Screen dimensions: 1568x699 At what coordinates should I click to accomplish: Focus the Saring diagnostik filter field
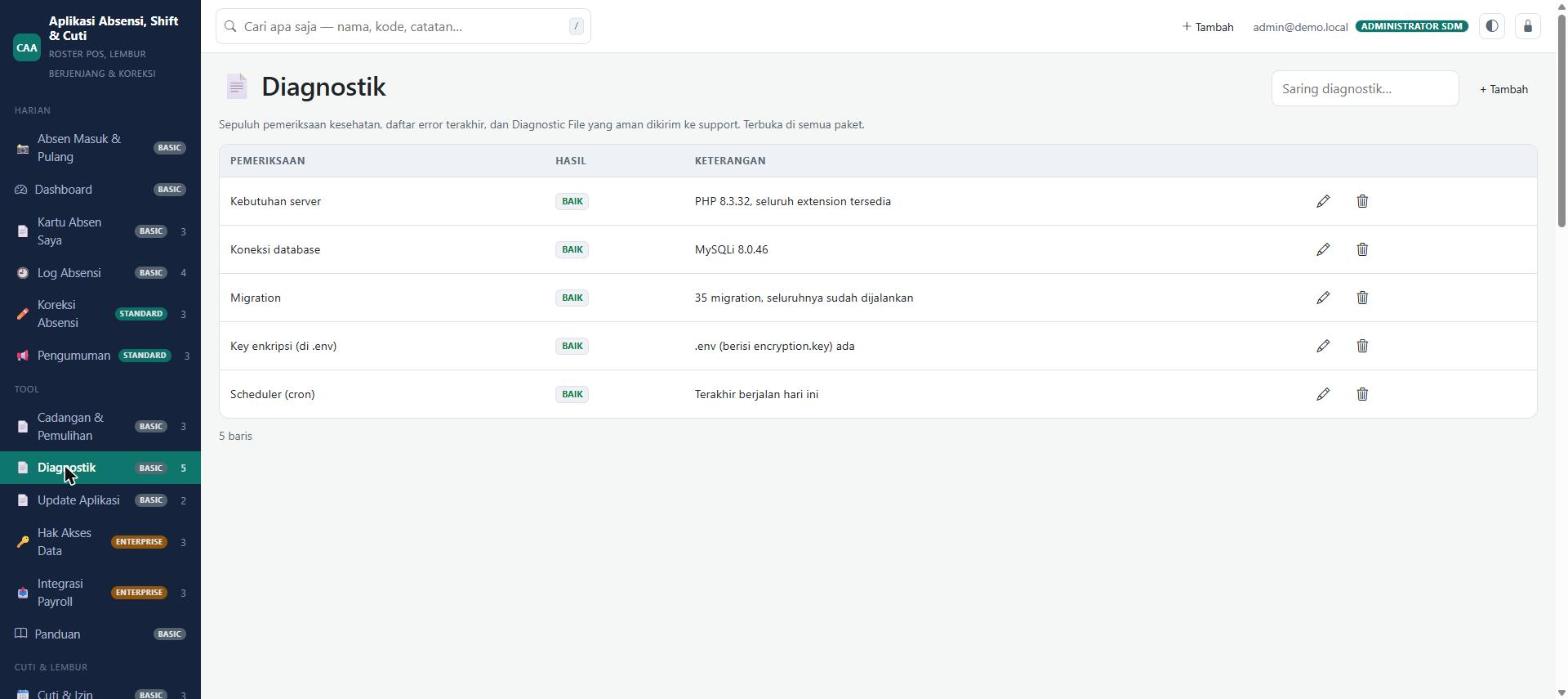click(1364, 89)
